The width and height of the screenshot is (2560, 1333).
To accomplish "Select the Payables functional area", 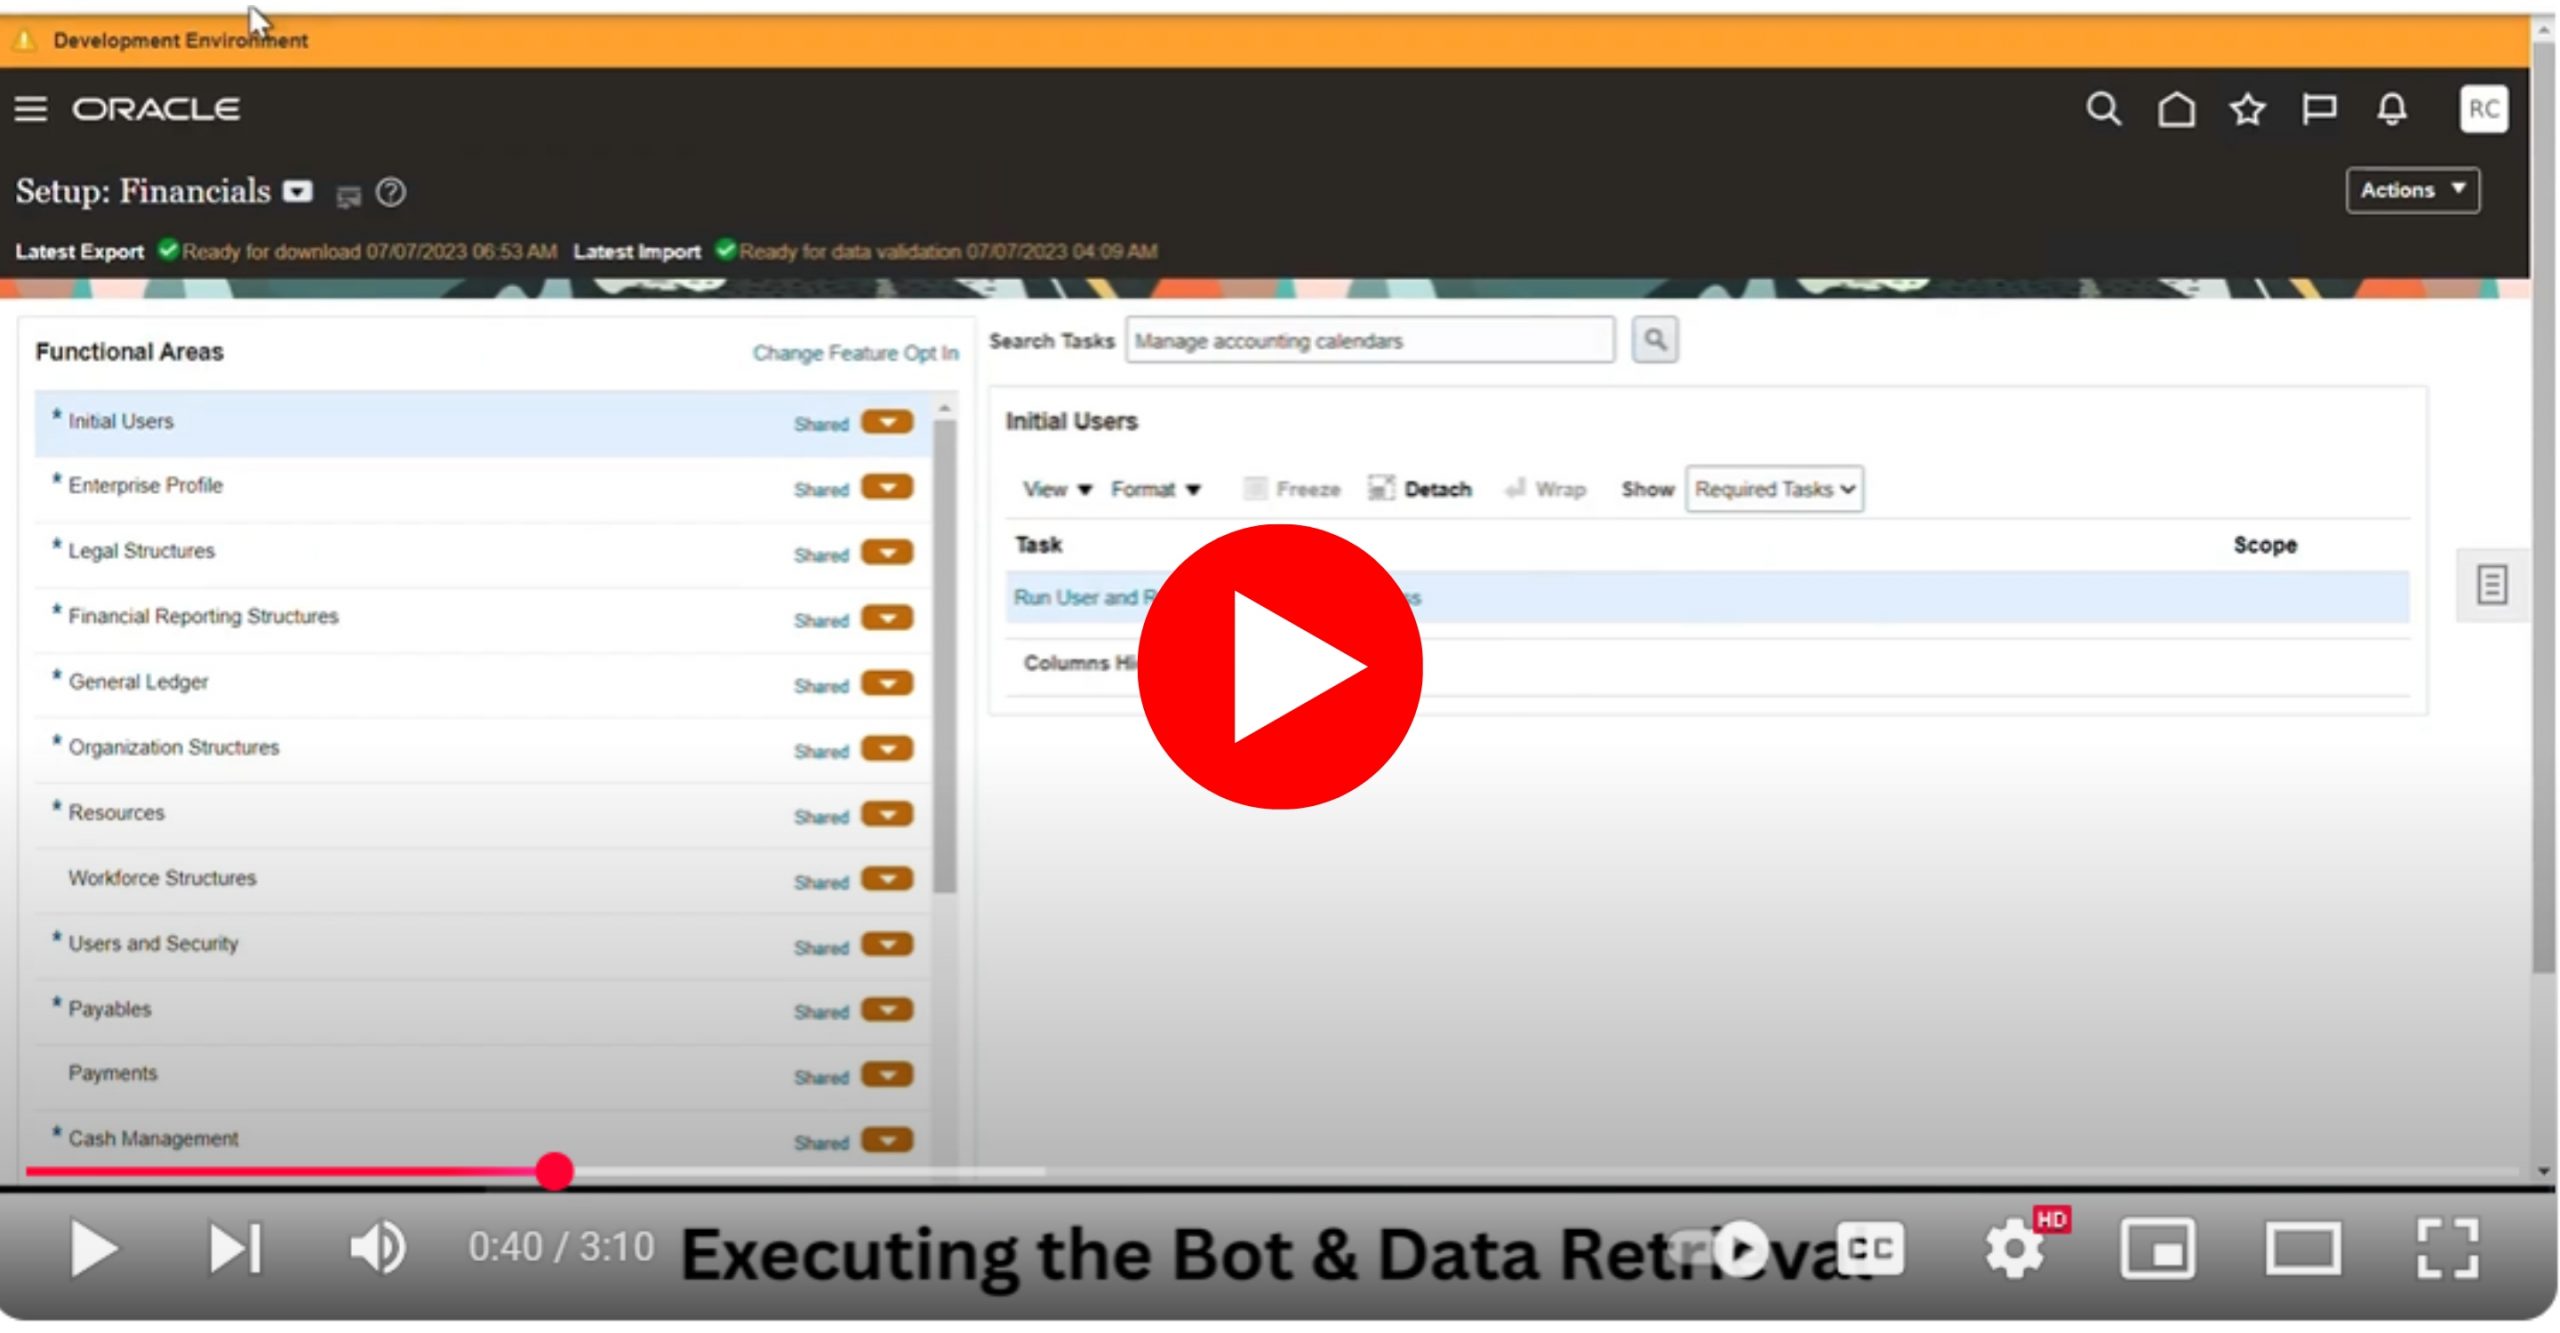I will tap(110, 1009).
